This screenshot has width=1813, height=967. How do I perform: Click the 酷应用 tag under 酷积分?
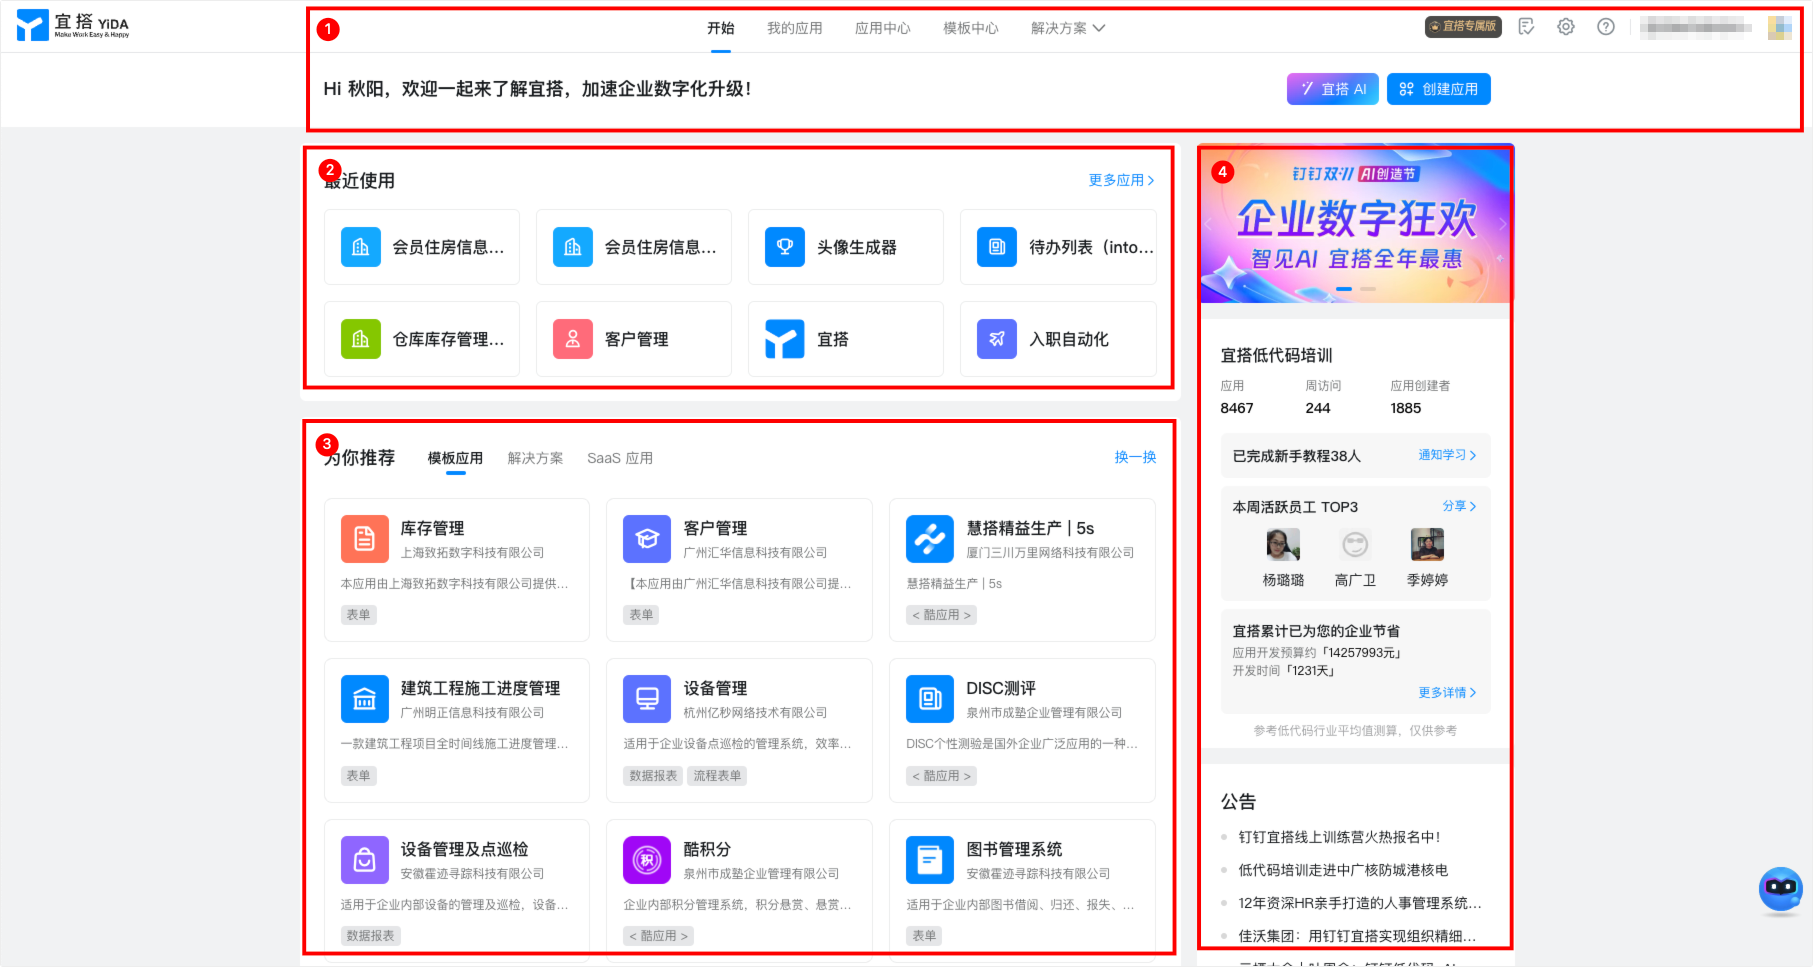click(x=658, y=936)
